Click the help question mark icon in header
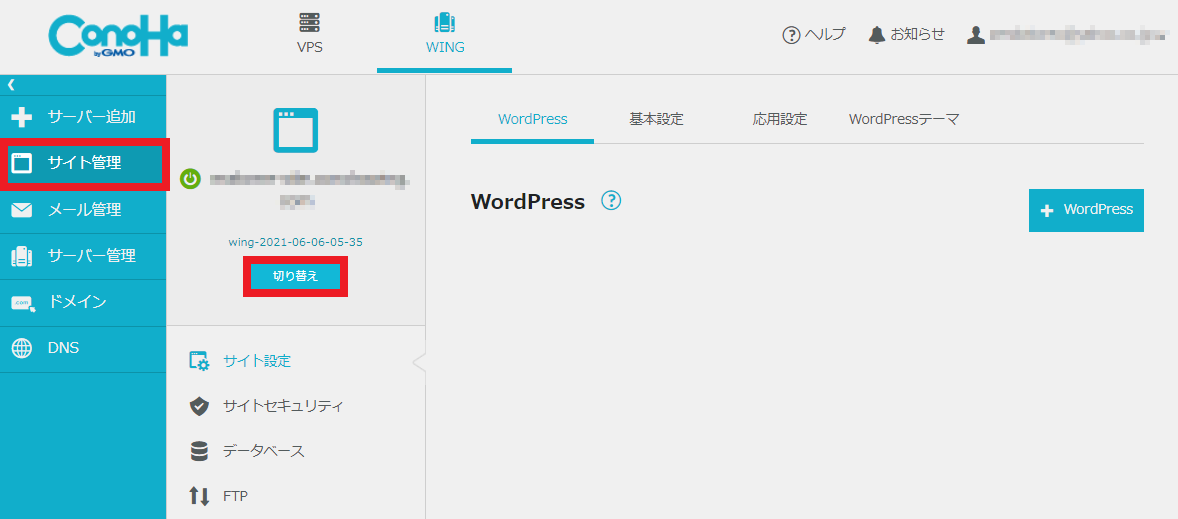 (x=791, y=35)
